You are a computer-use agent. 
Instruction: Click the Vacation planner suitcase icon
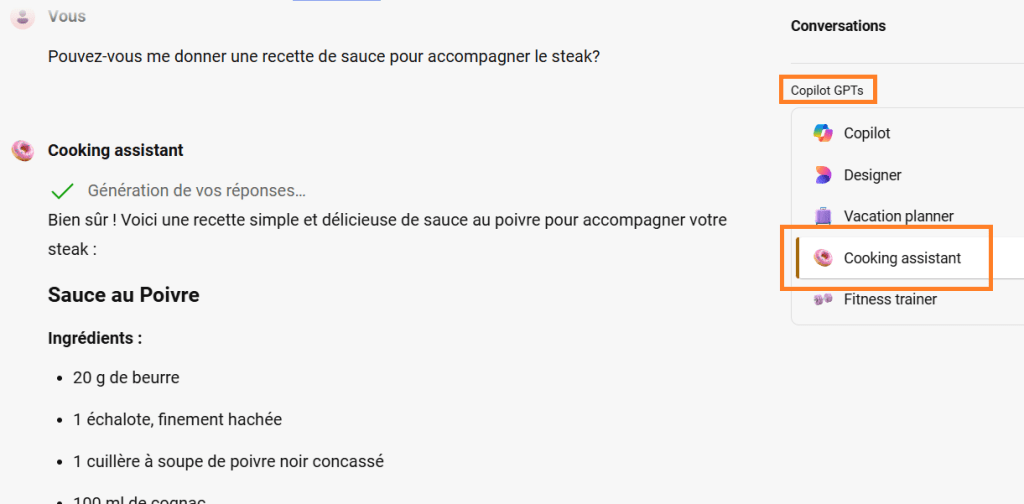pos(823,216)
